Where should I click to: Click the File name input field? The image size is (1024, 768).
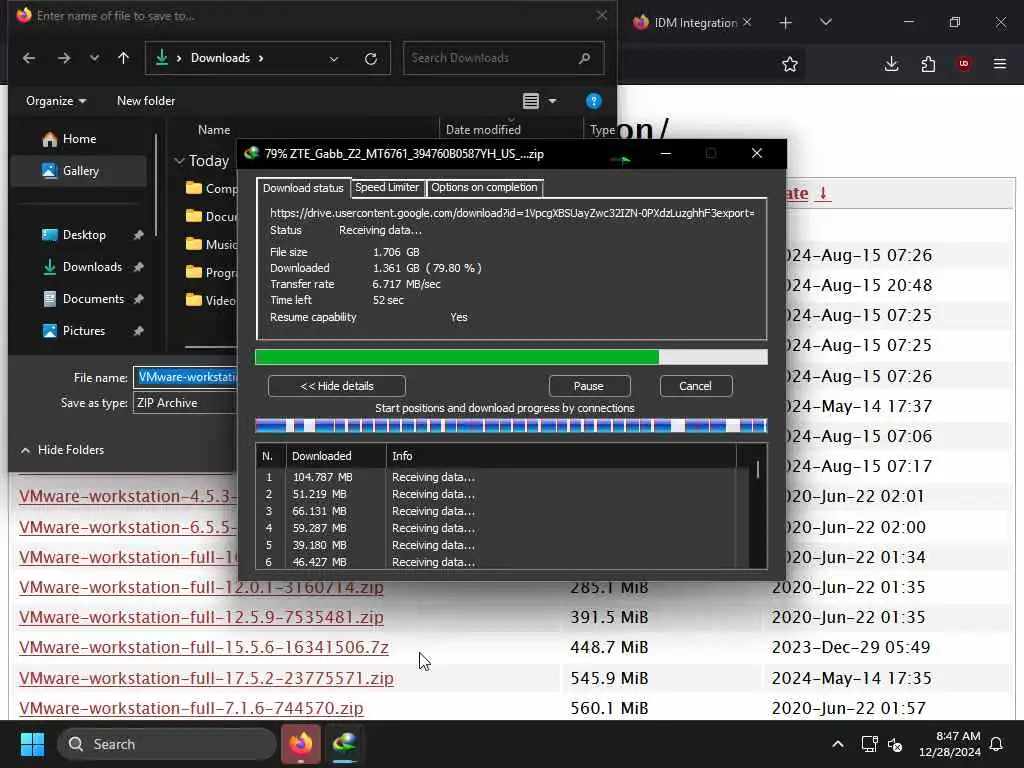[187, 377]
